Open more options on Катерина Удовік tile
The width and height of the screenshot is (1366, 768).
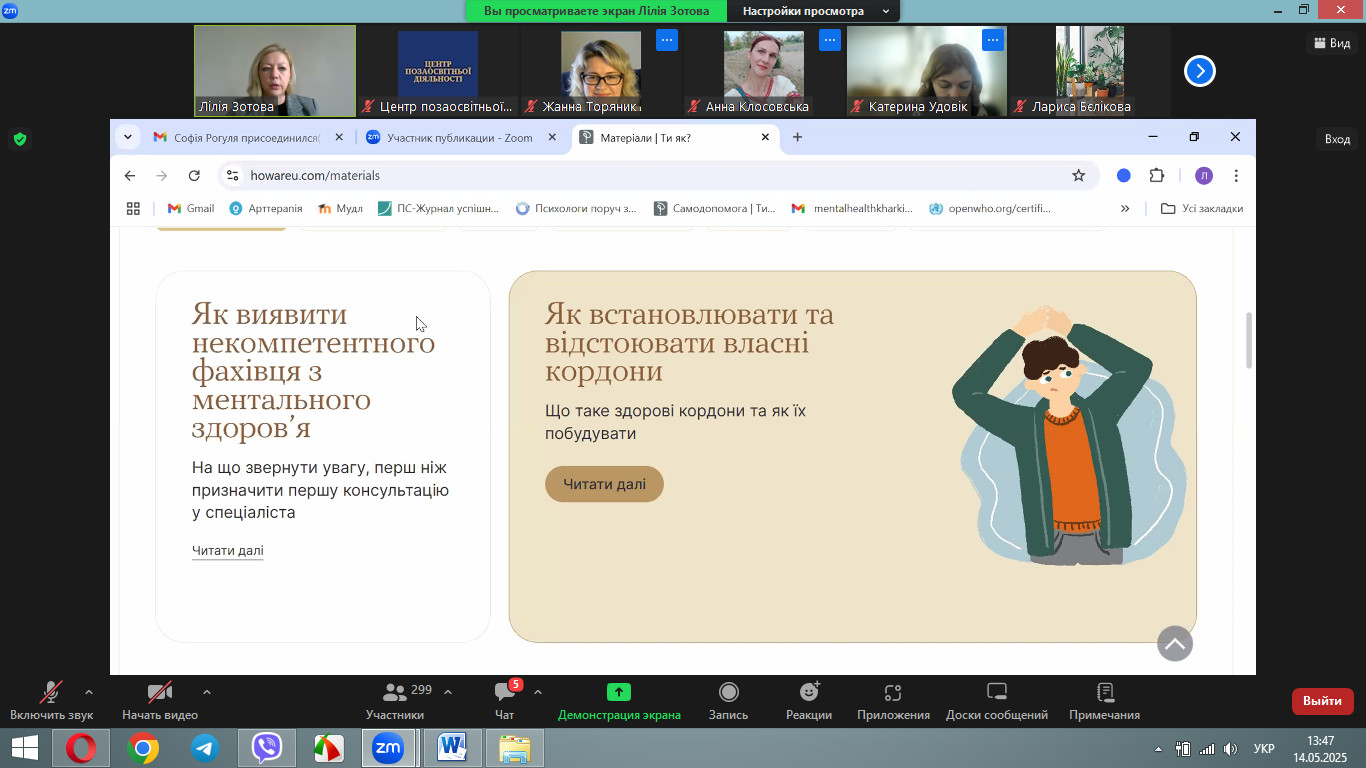coord(992,40)
